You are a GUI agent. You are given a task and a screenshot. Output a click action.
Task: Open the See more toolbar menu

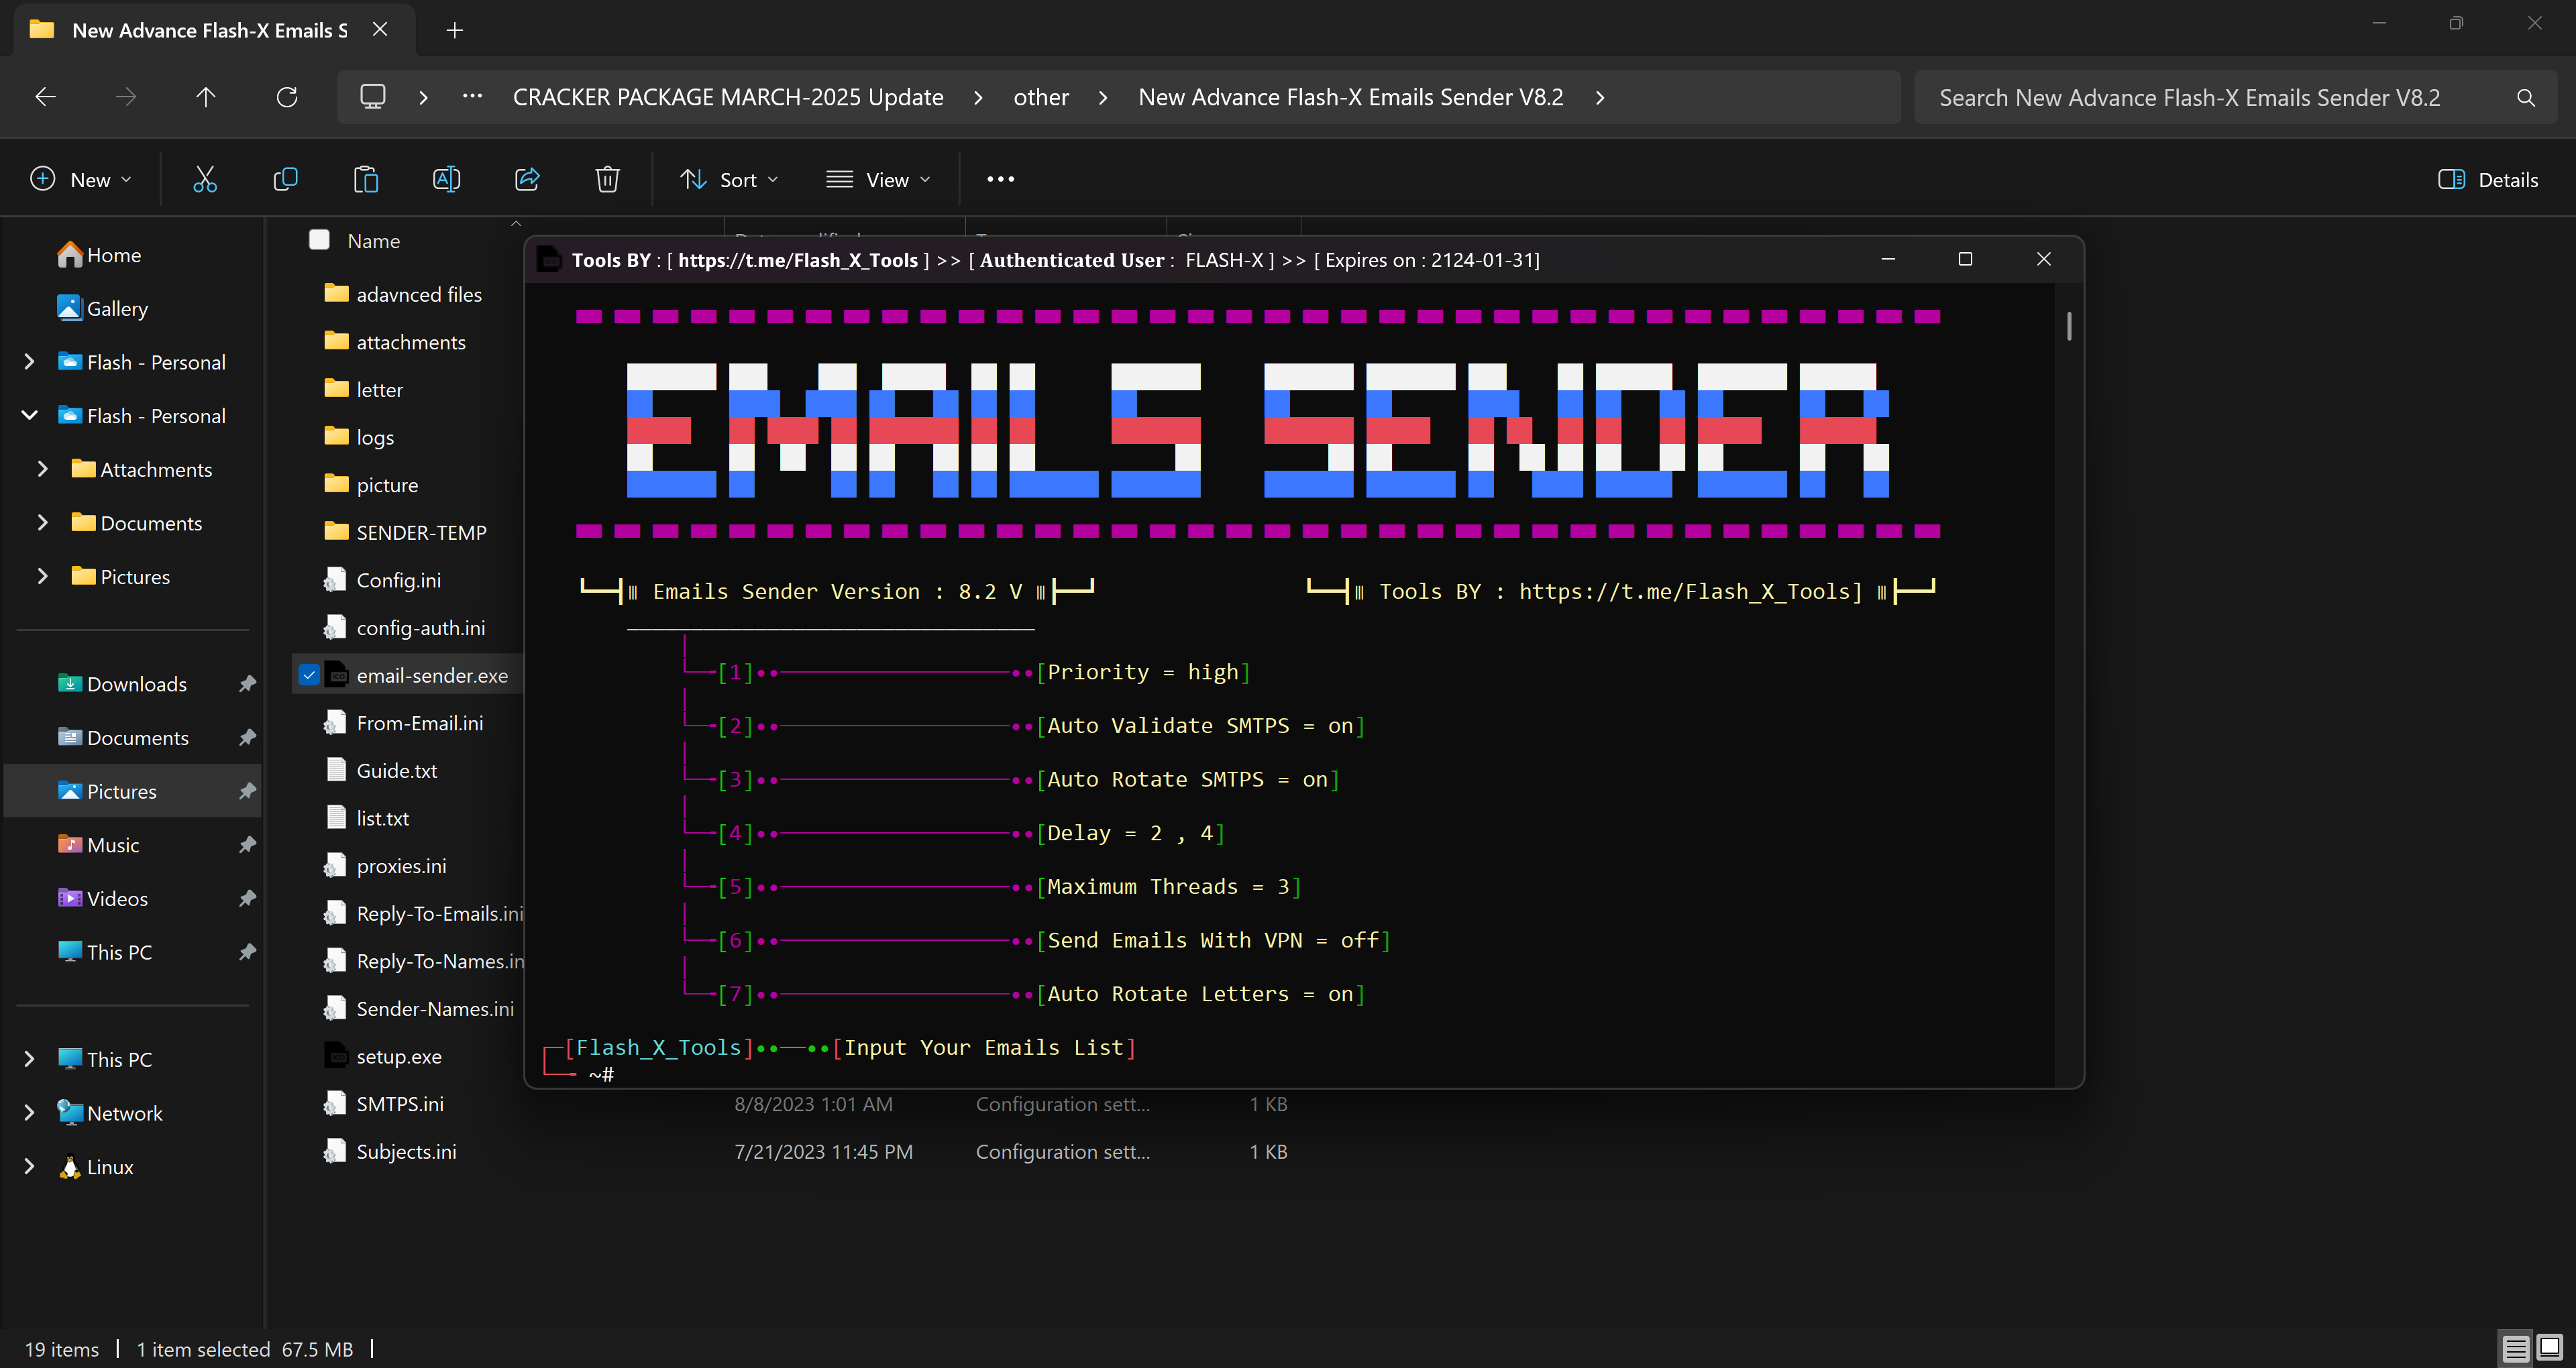click(x=1000, y=179)
